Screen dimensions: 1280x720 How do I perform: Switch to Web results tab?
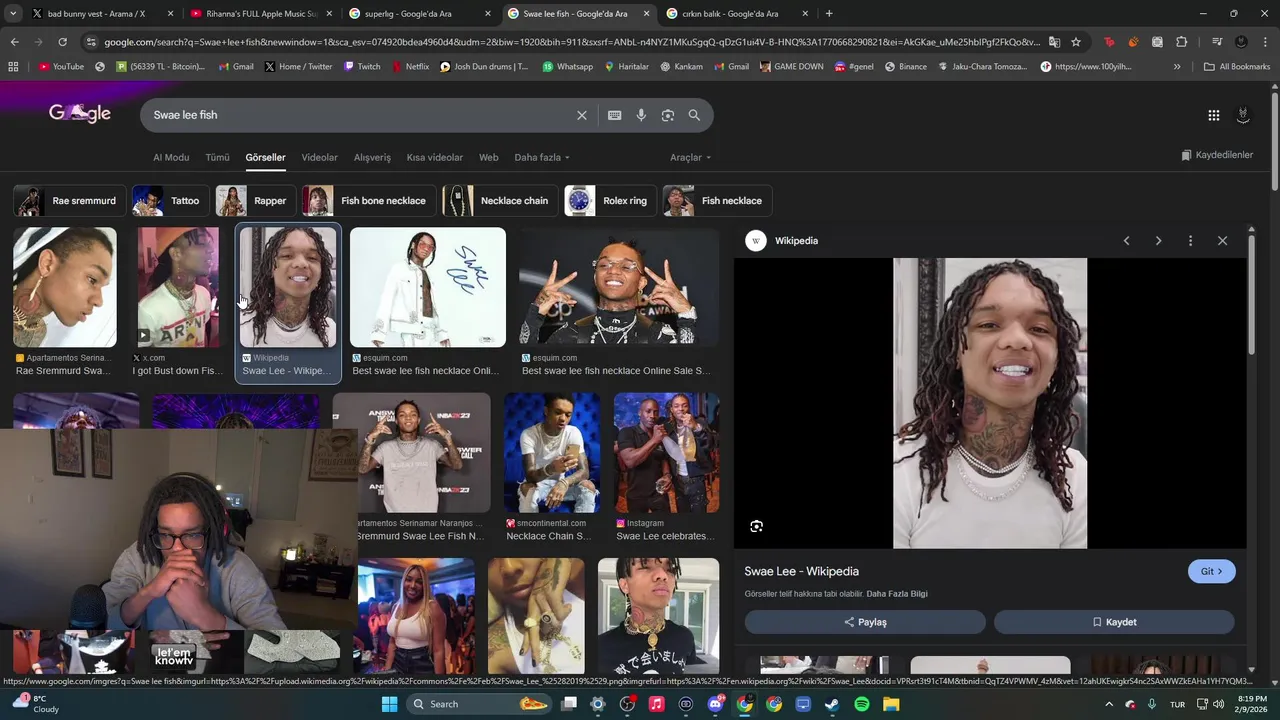pyautogui.click(x=488, y=158)
